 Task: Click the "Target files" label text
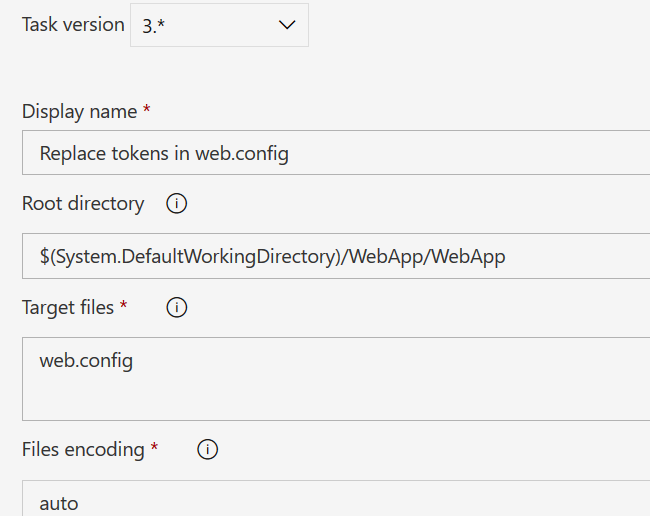pyautogui.click(x=68, y=308)
